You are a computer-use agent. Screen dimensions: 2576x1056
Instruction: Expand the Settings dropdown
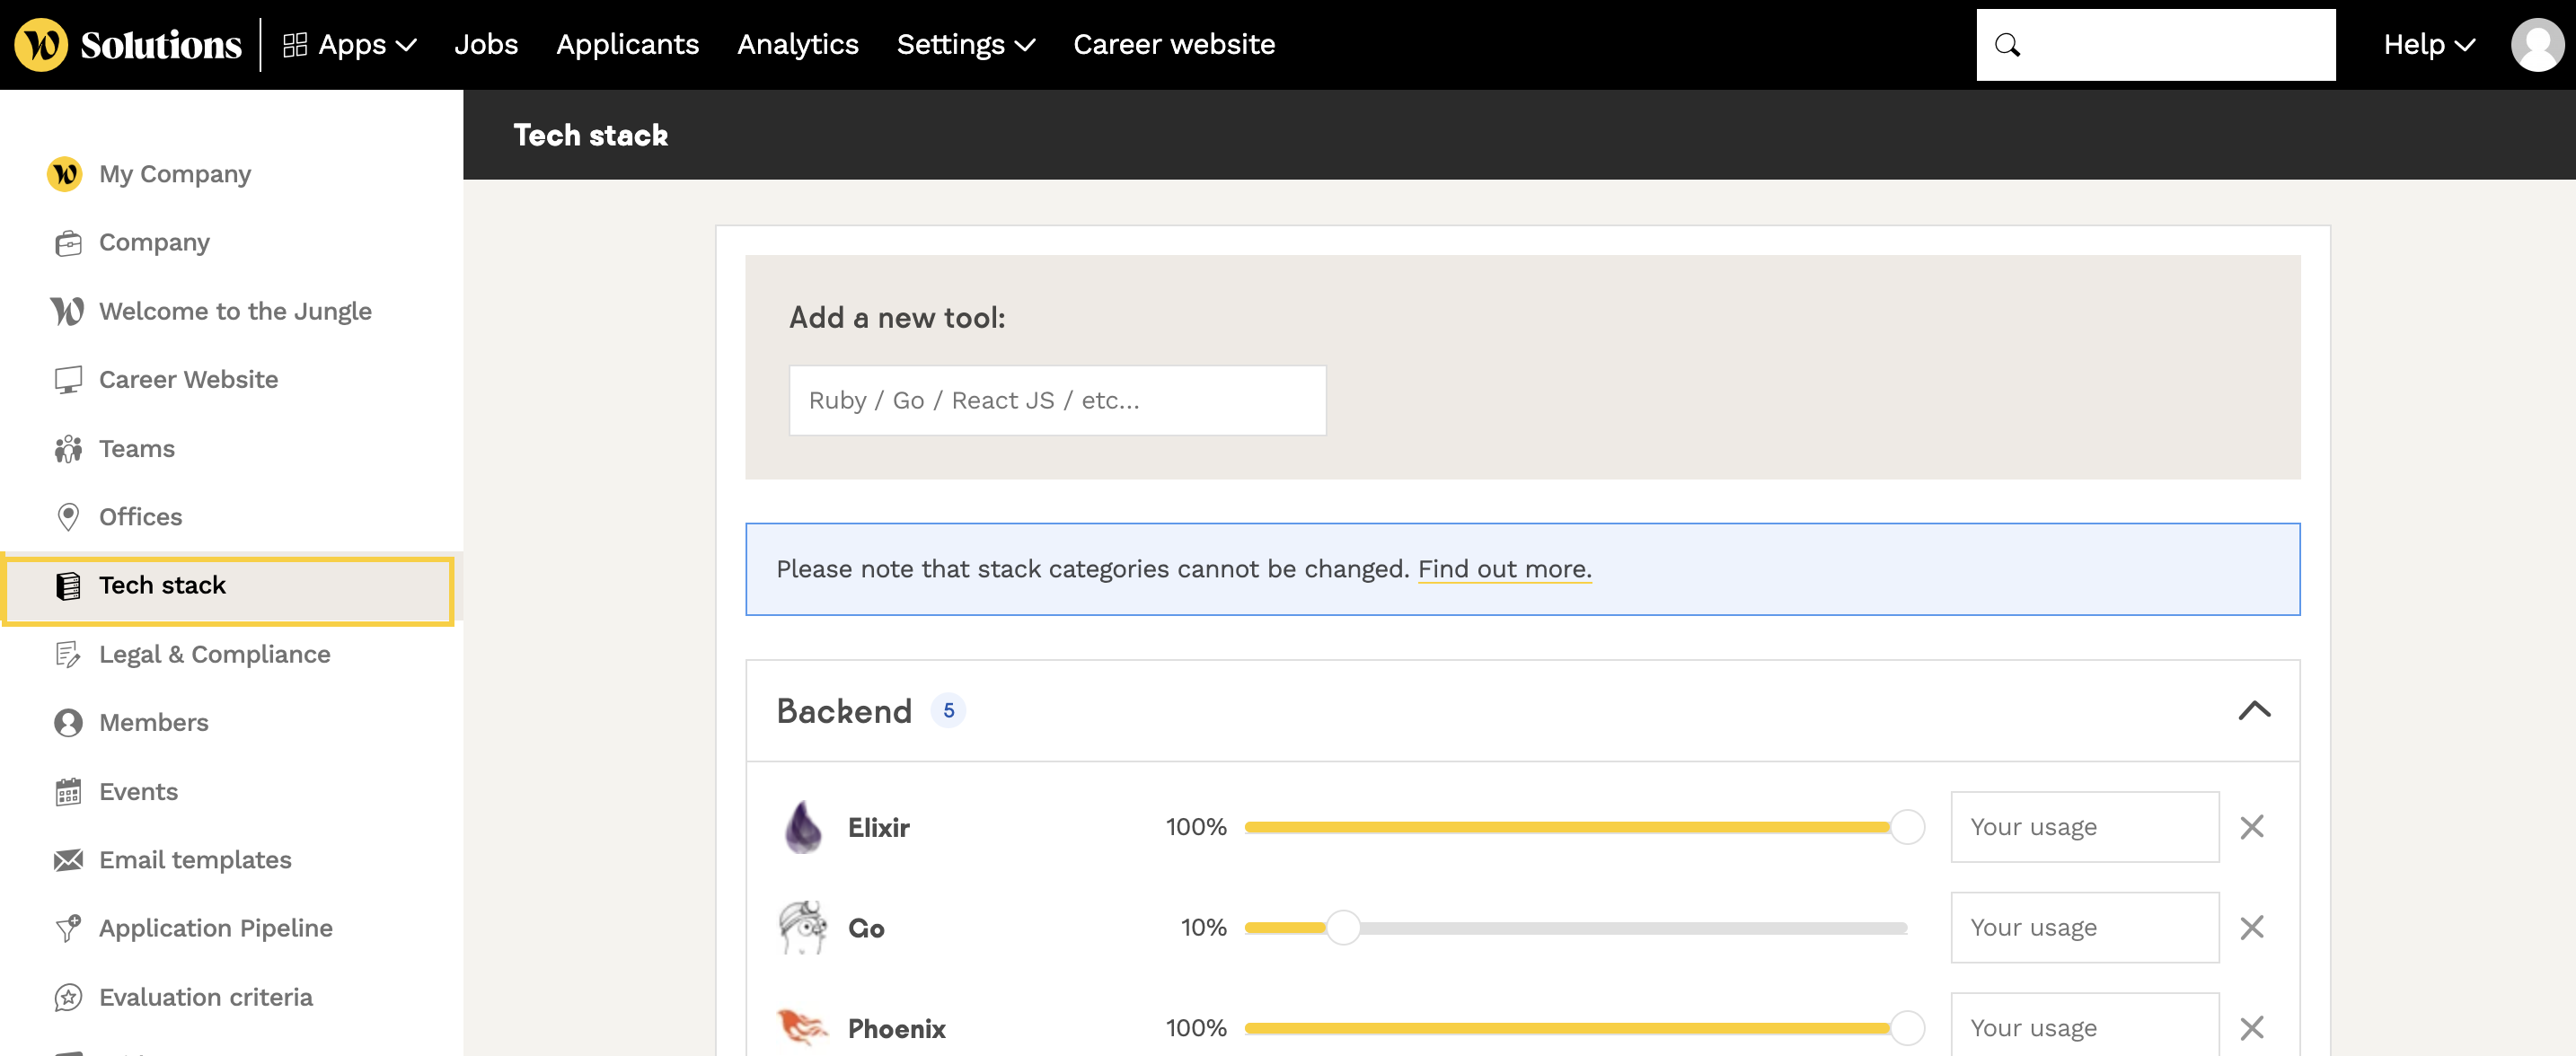pos(966,45)
